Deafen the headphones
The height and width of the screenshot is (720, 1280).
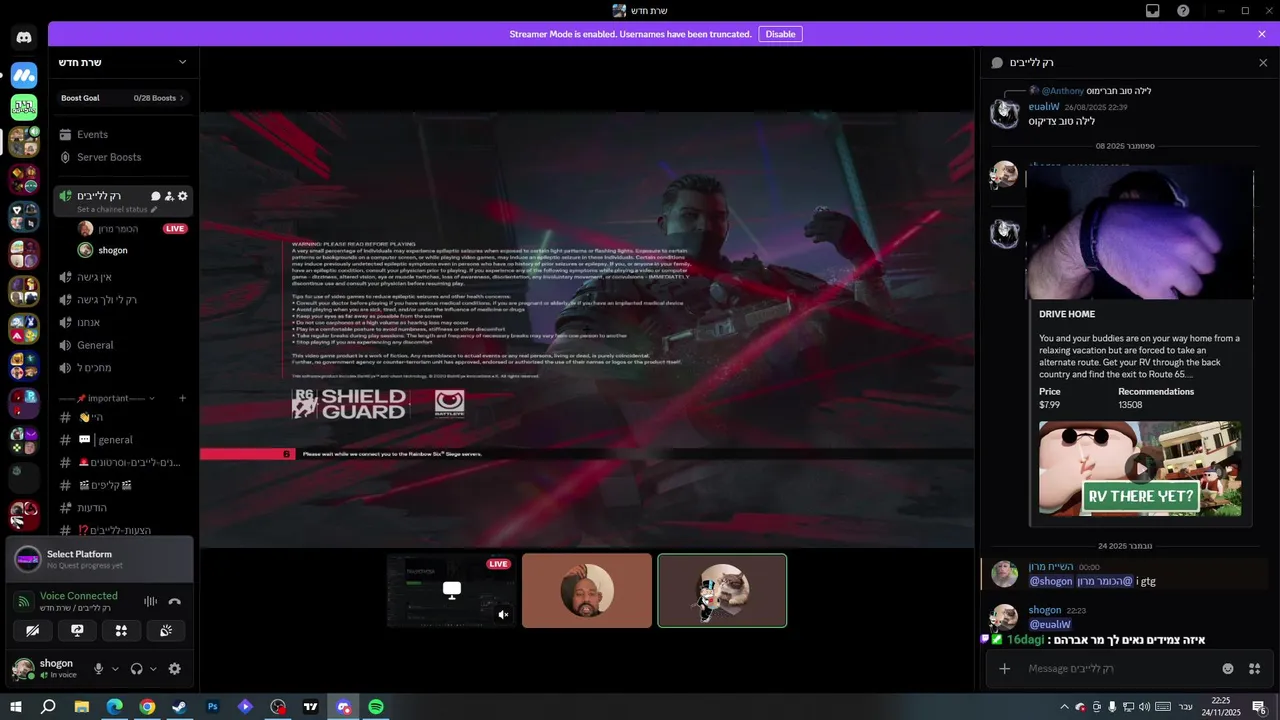137,669
